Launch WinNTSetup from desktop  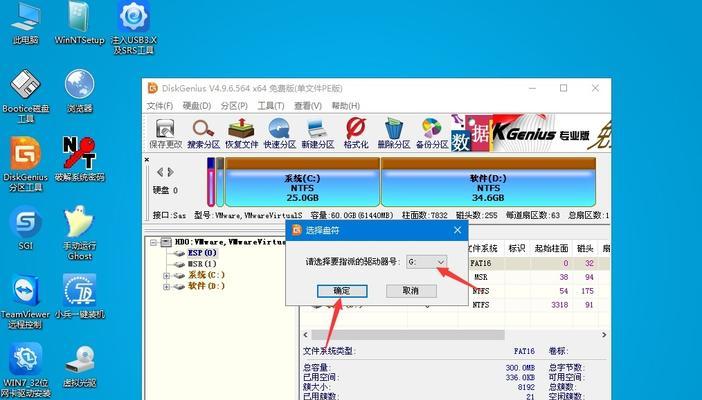tap(79, 23)
